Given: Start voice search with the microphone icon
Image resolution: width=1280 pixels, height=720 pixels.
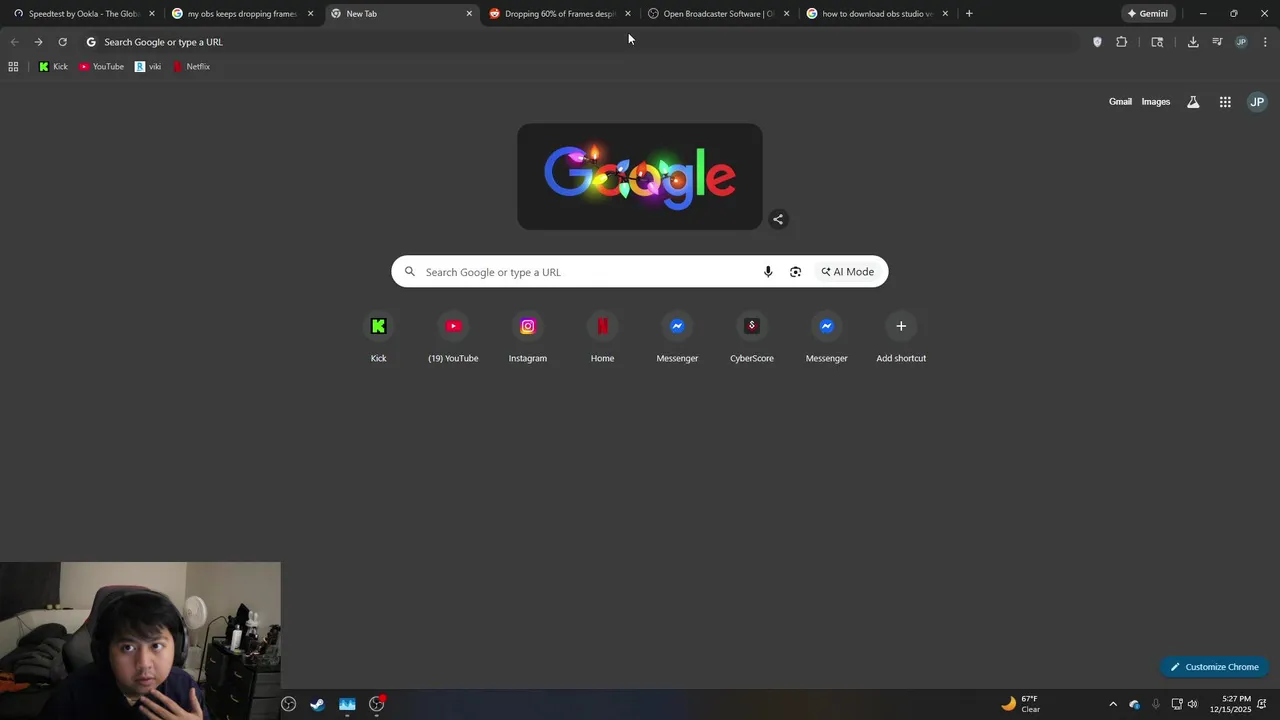Looking at the screenshot, I should 768,272.
